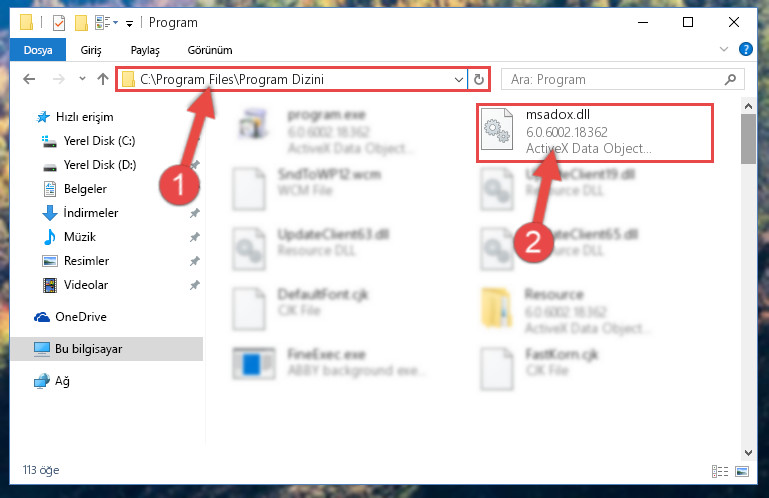Image resolution: width=769 pixels, height=498 pixels.
Task: Go back with the left arrow button
Action: click(29, 79)
